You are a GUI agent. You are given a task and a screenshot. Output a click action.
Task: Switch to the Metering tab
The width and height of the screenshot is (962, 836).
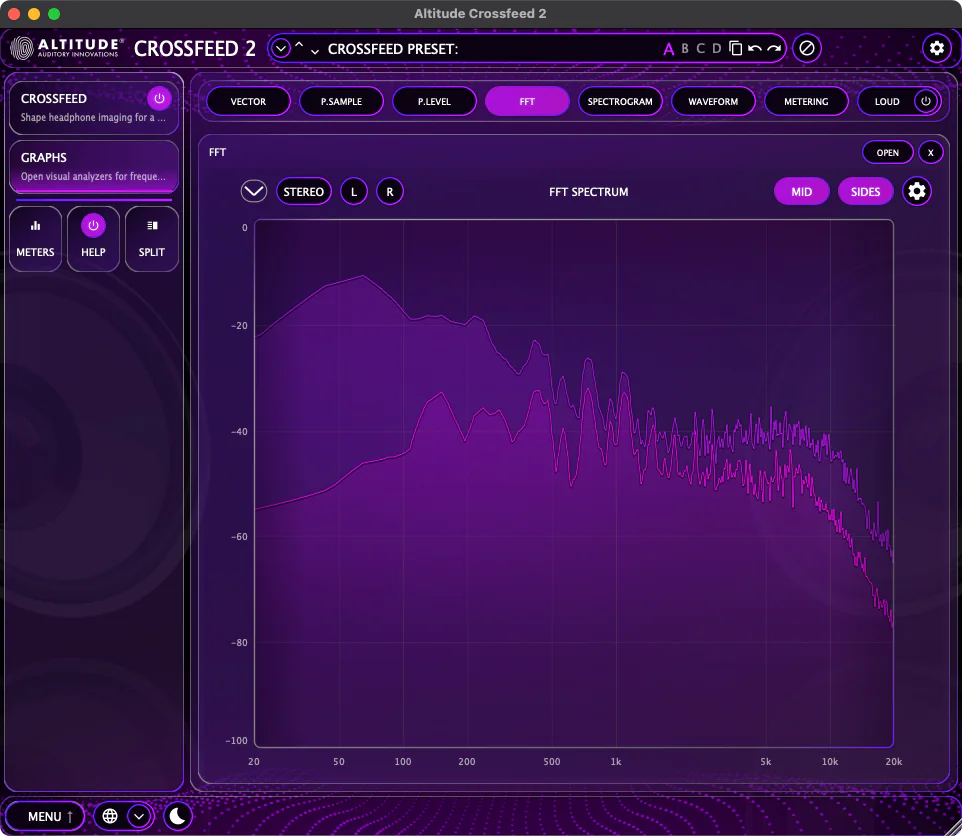point(806,101)
